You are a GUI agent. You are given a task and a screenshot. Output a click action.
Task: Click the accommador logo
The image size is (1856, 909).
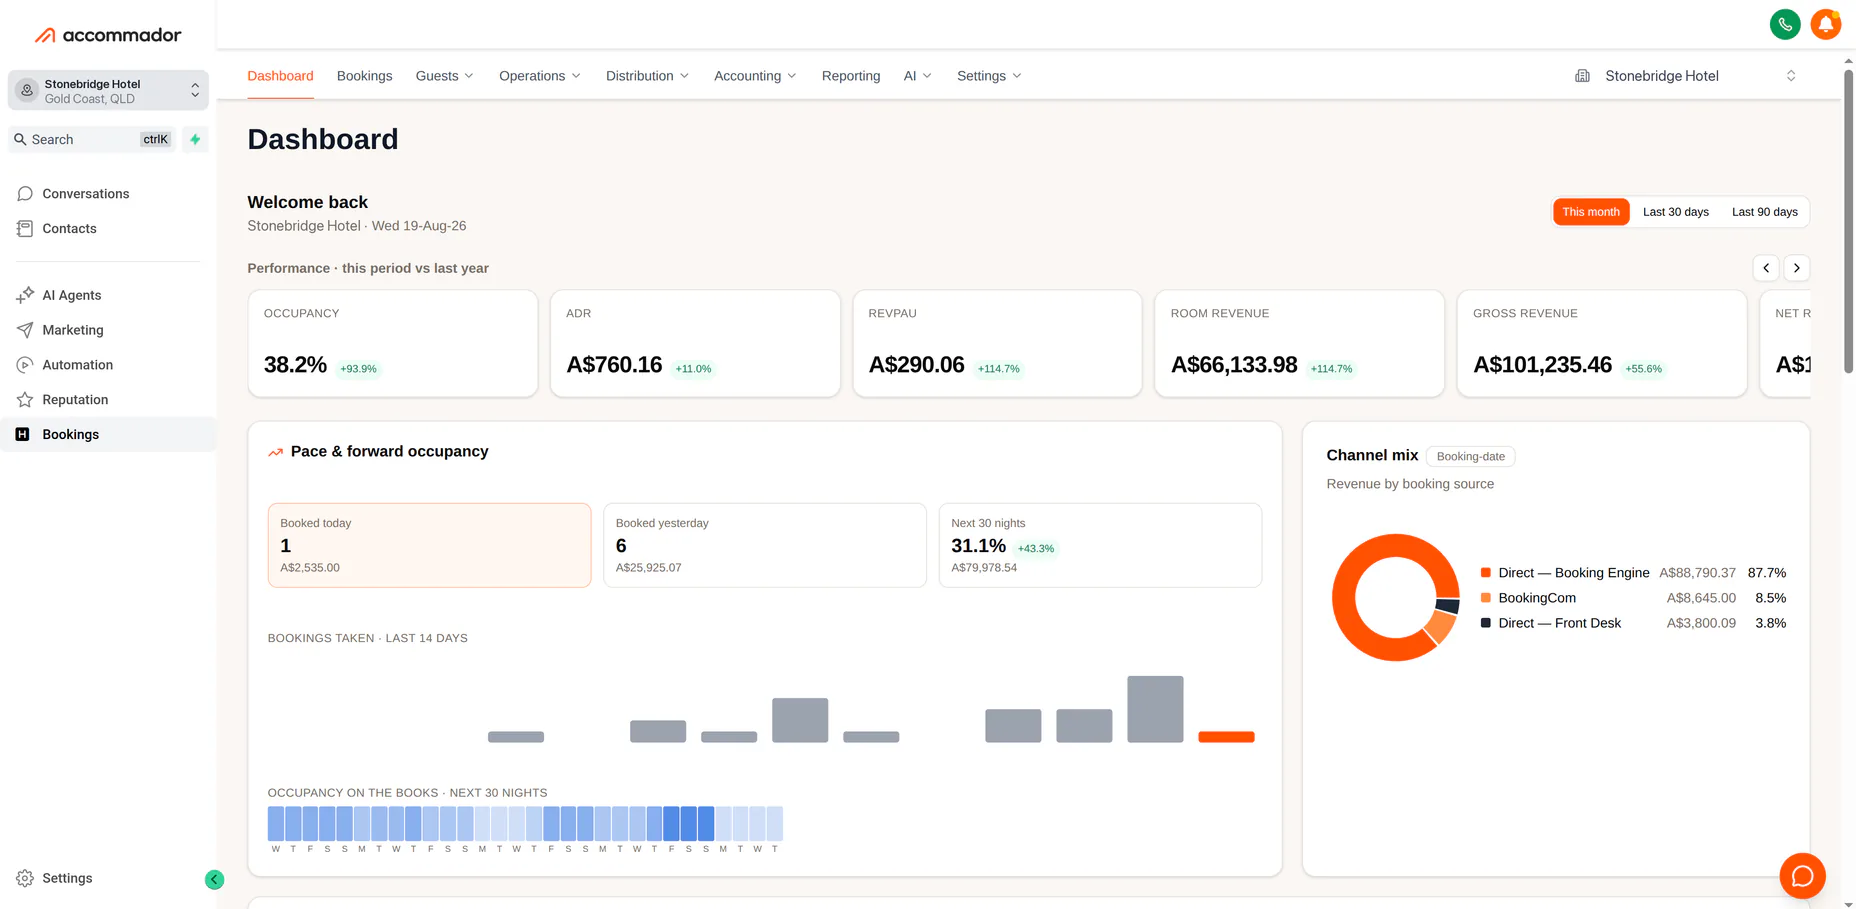click(108, 35)
